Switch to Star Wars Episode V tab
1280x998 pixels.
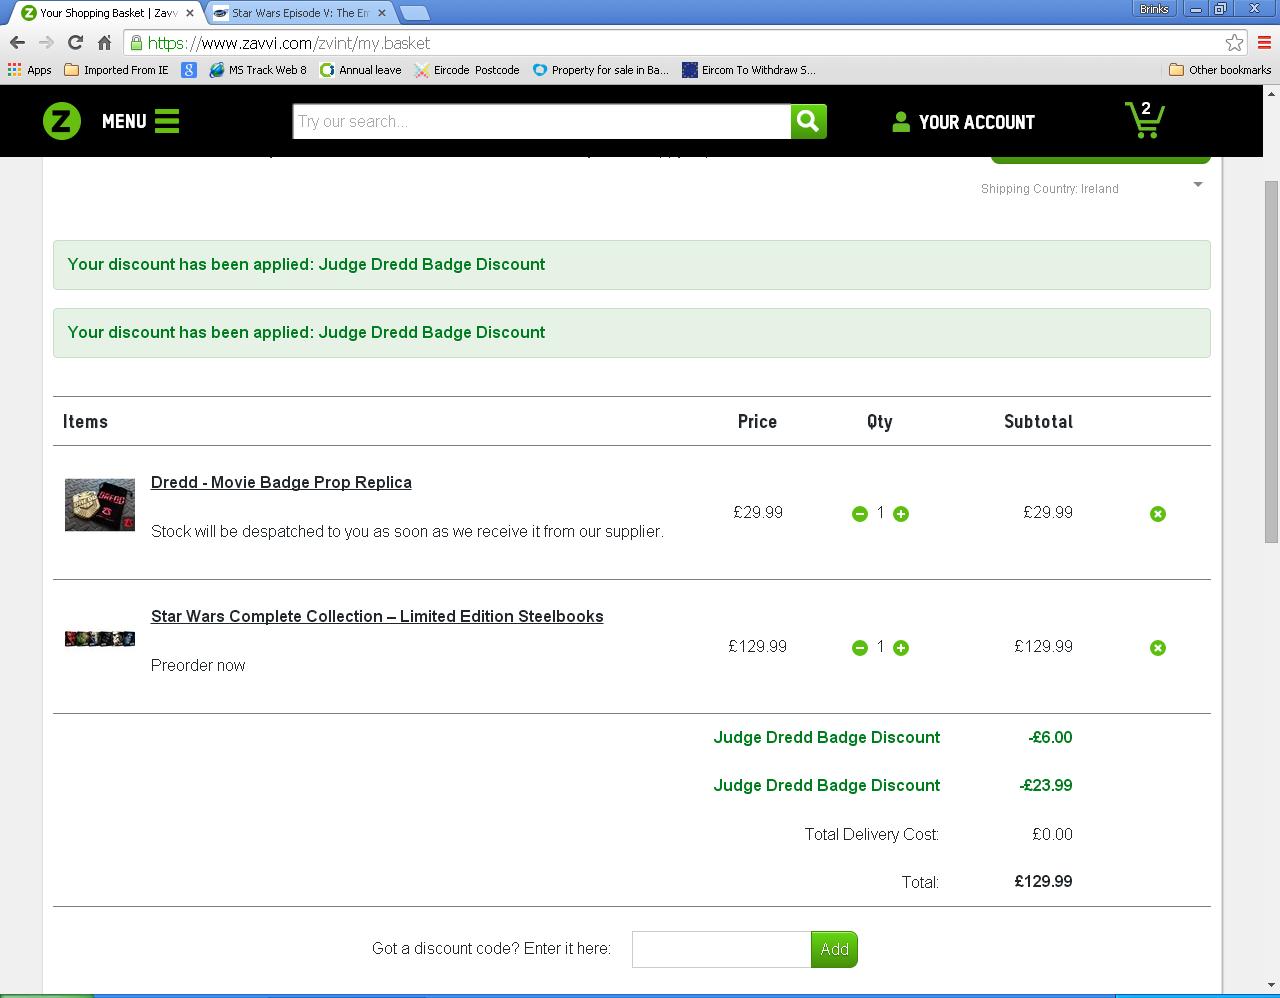(300, 13)
